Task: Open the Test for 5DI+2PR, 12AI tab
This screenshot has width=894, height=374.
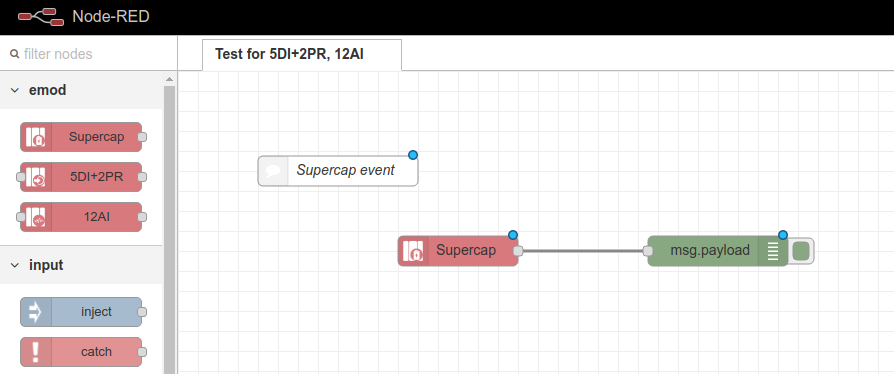Action: click(x=302, y=55)
